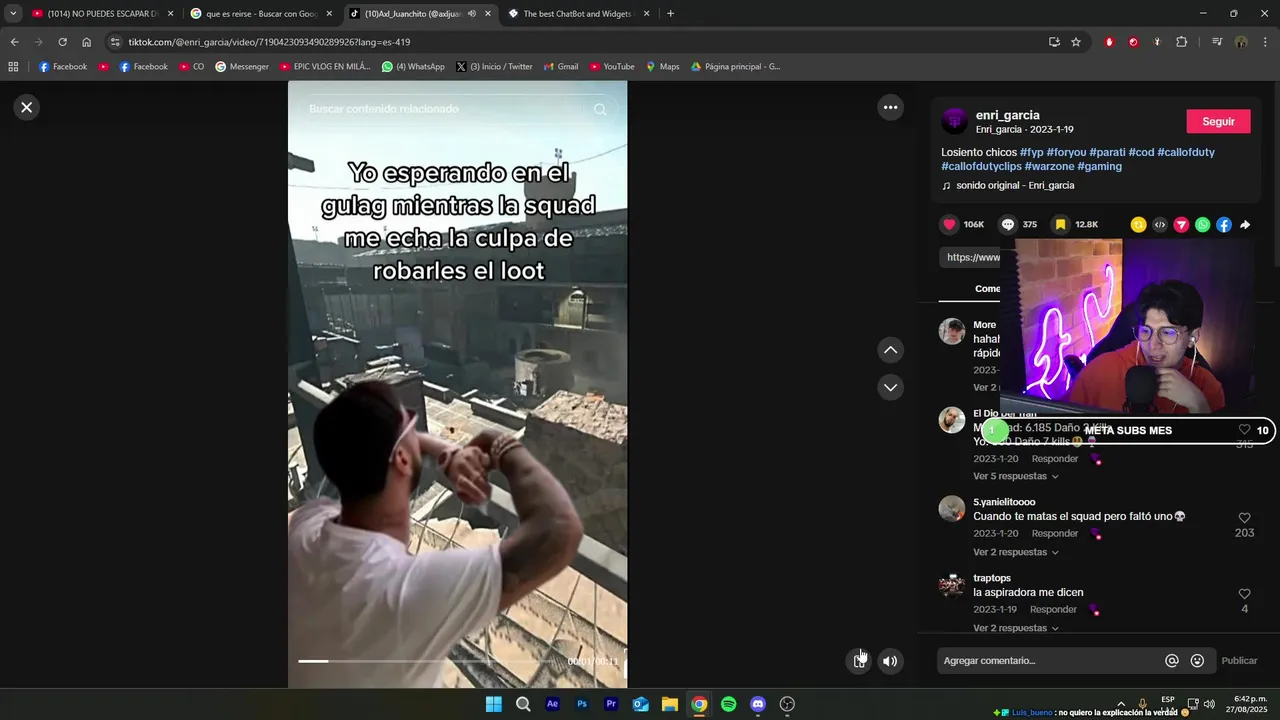The height and width of the screenshot is (720, 1280).
Task: Click the Agregar comentario field
Action: [1048, 661]
